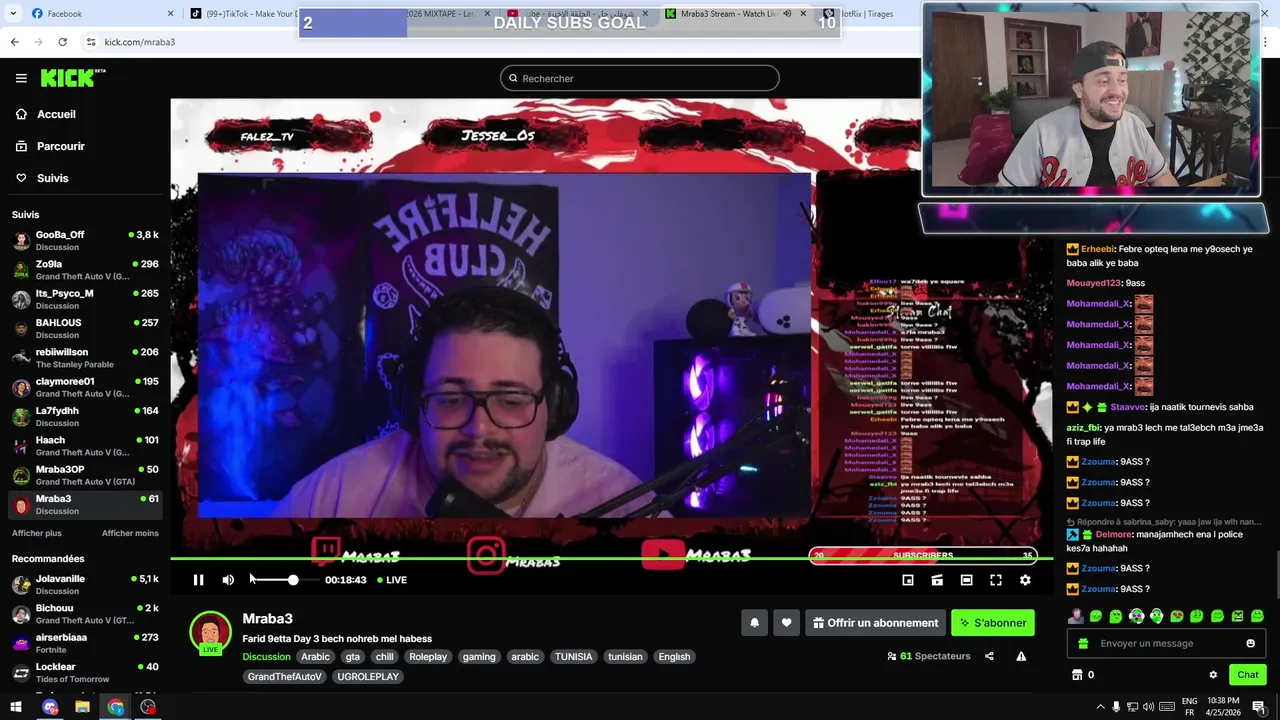Screen dimensions: 1280x720
Task: Open claymoree01 channel in sidebar
Action: 85,387
